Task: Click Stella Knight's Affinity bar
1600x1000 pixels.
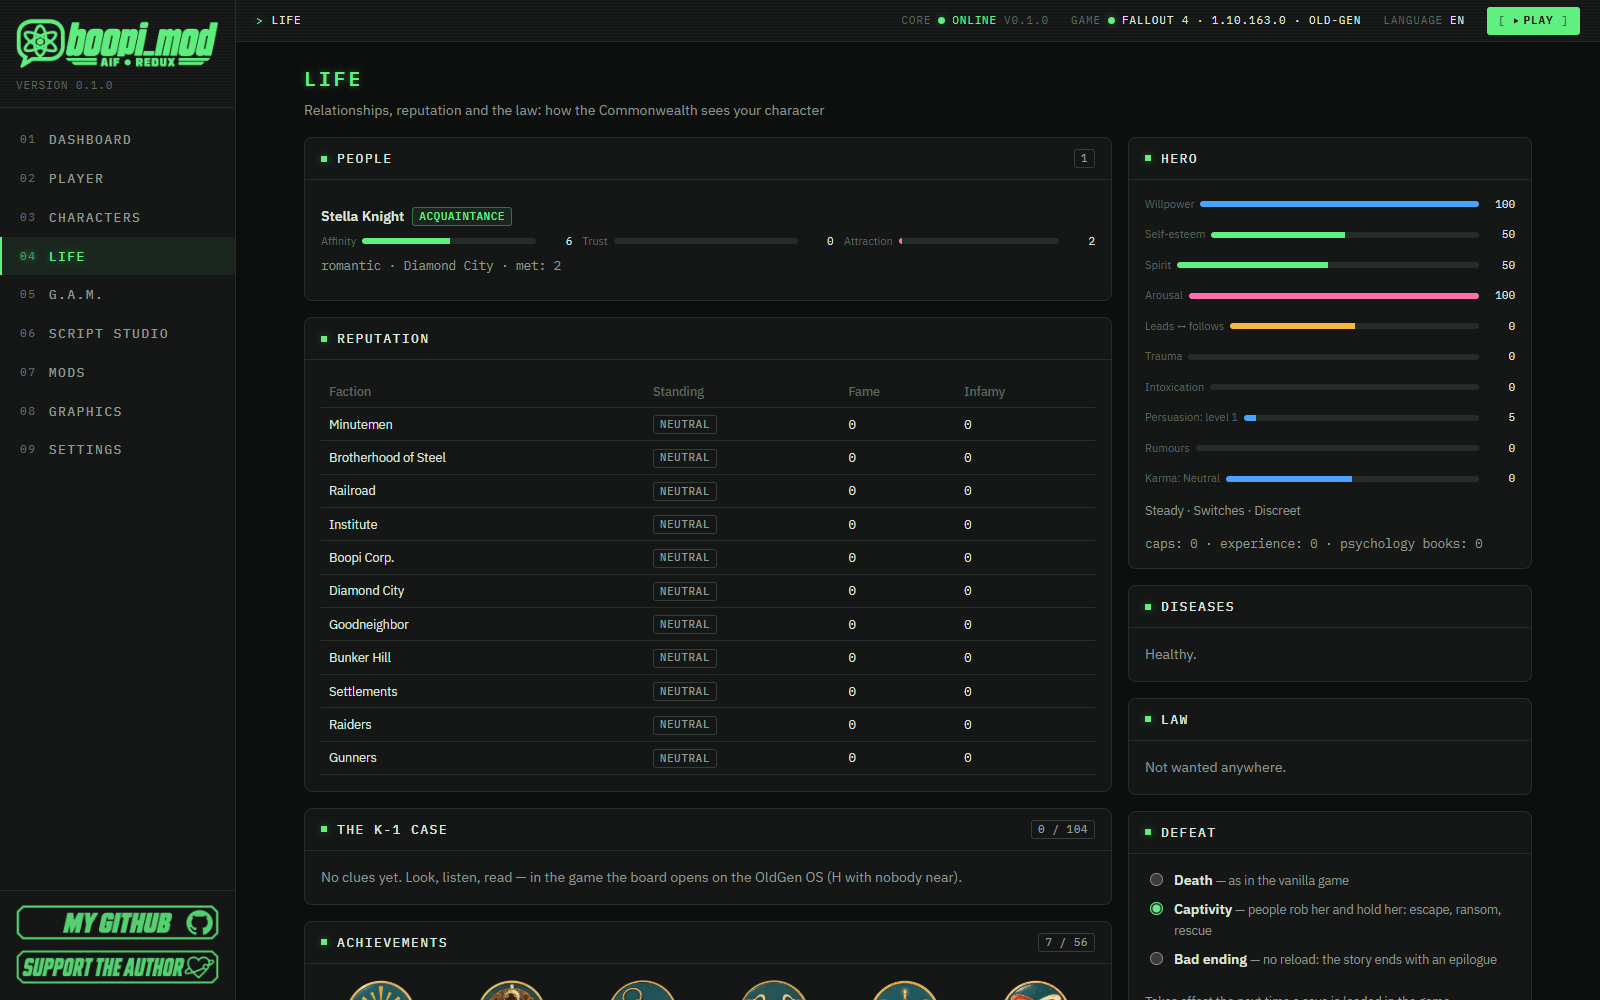Action: click(449, 241)
